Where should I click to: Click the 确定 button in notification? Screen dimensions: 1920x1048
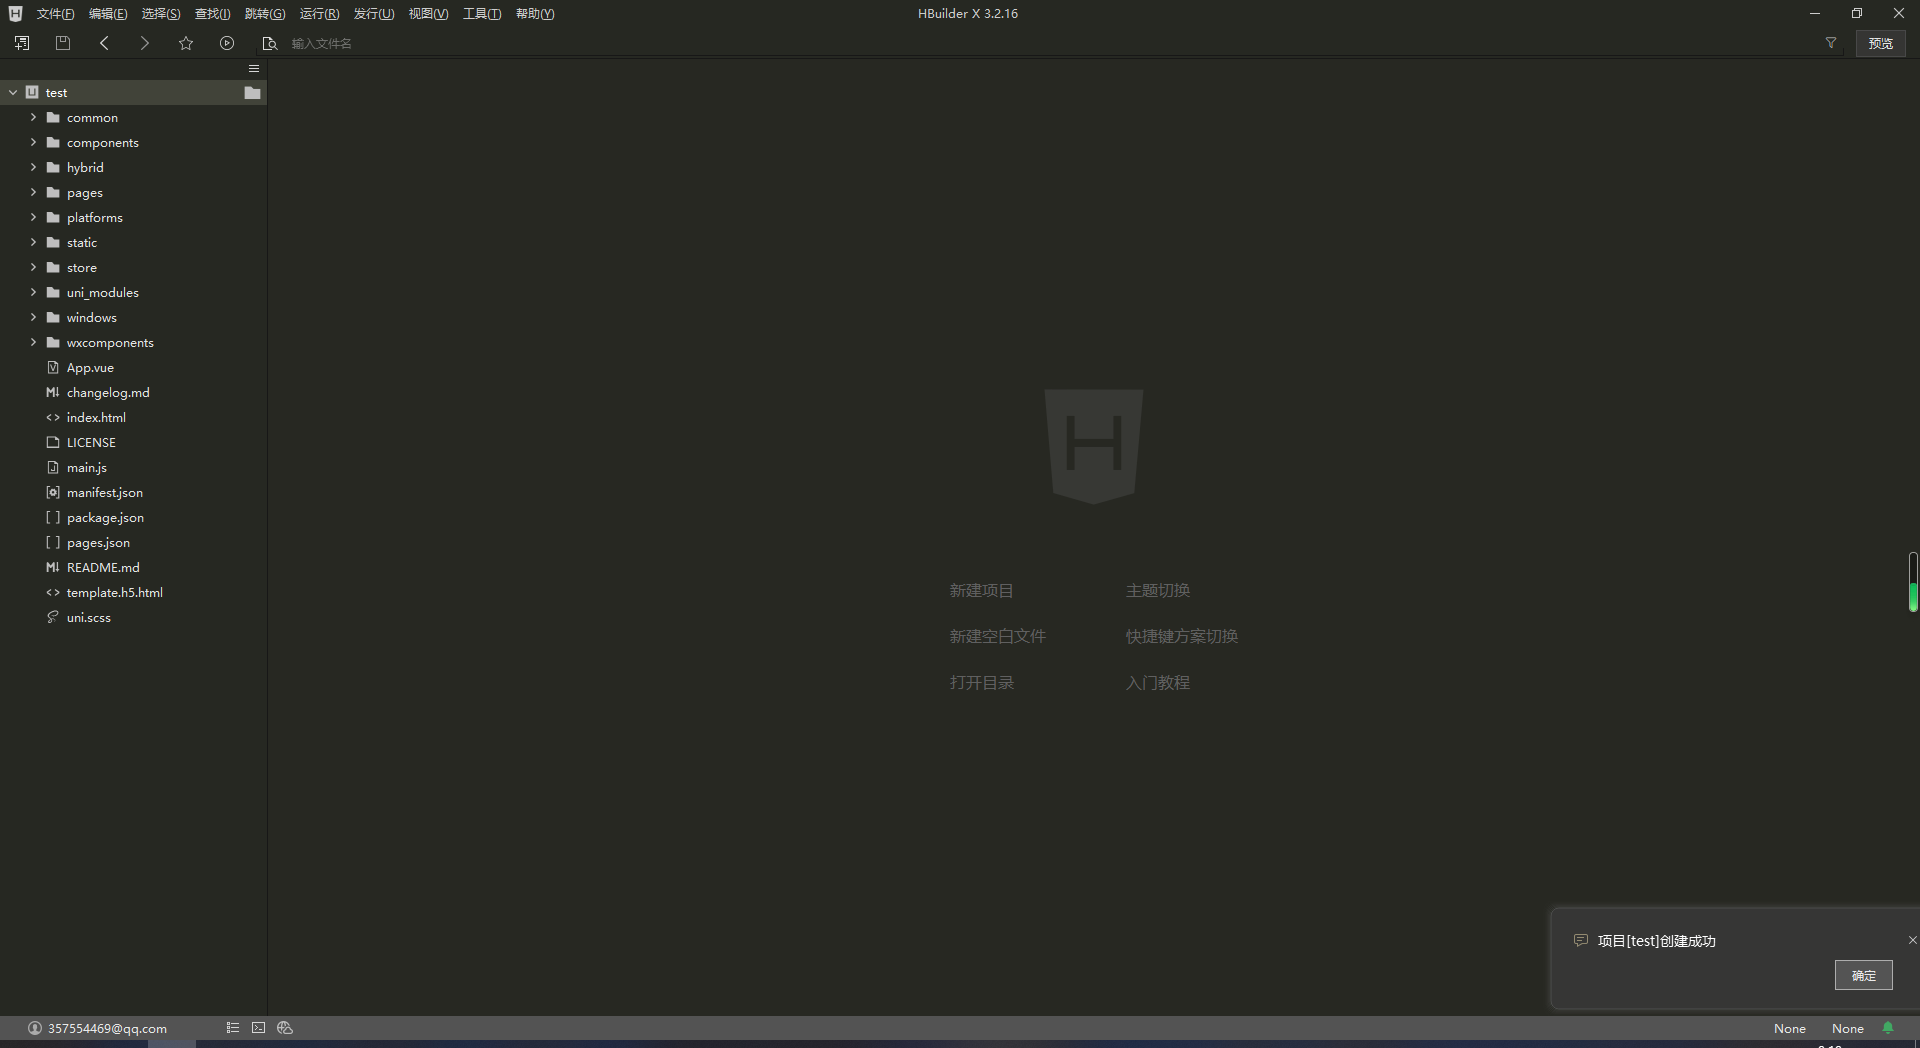pyautogui.click(x=1863, y=975)
